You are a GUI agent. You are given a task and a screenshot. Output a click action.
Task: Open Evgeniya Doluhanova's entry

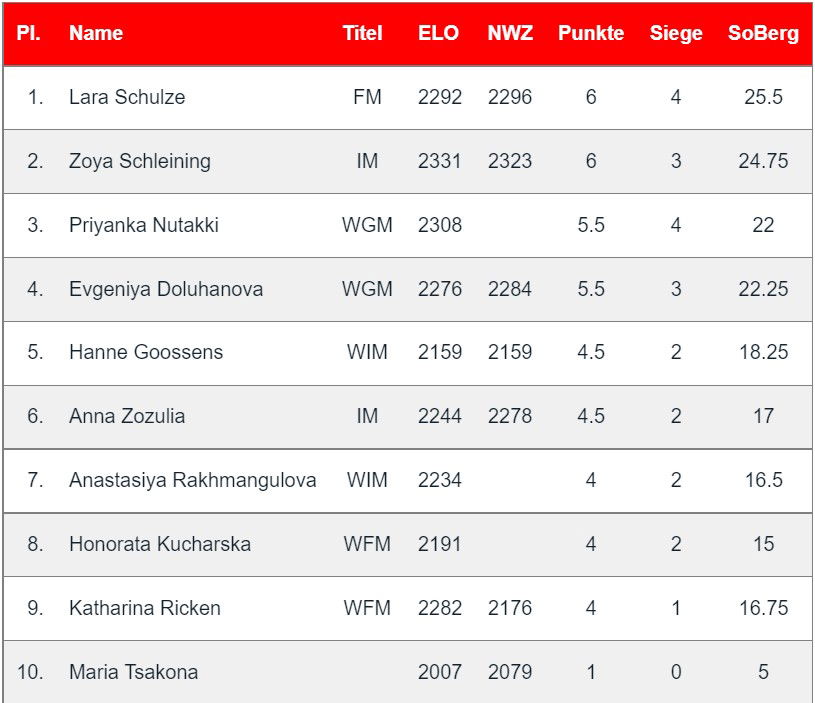pos(166,289)
